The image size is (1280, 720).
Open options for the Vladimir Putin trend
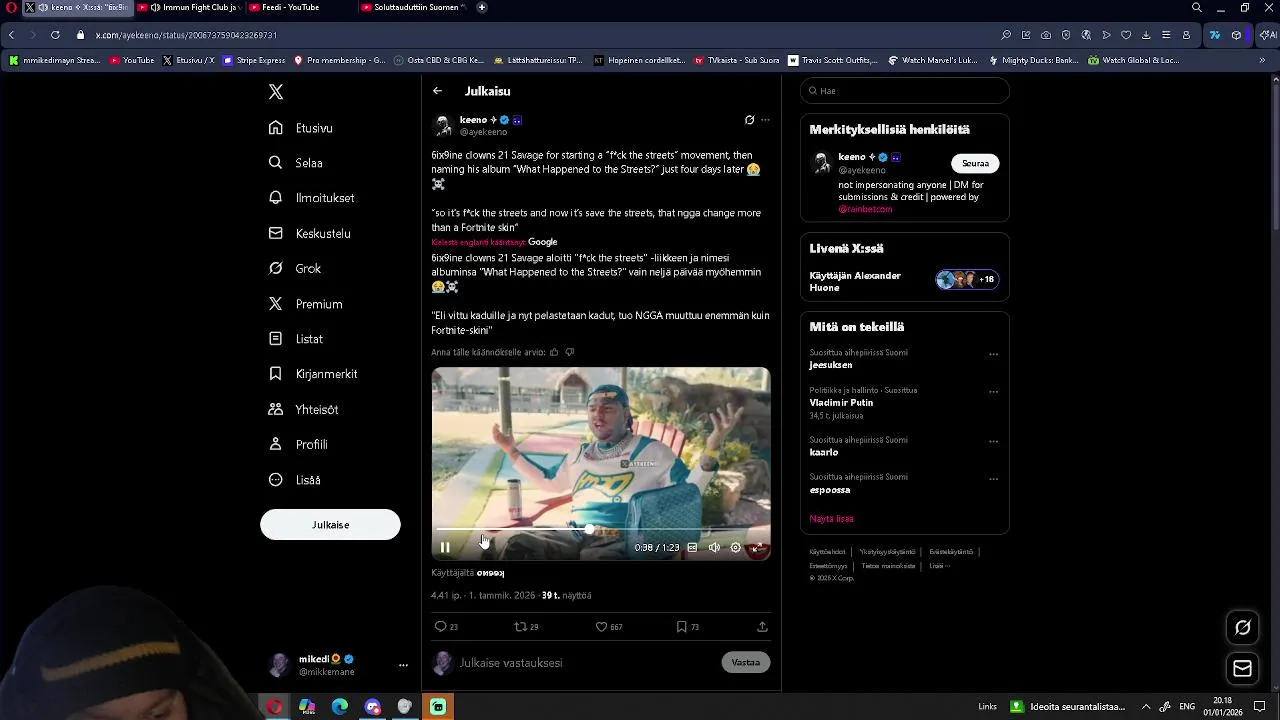(x=993, y=392)
